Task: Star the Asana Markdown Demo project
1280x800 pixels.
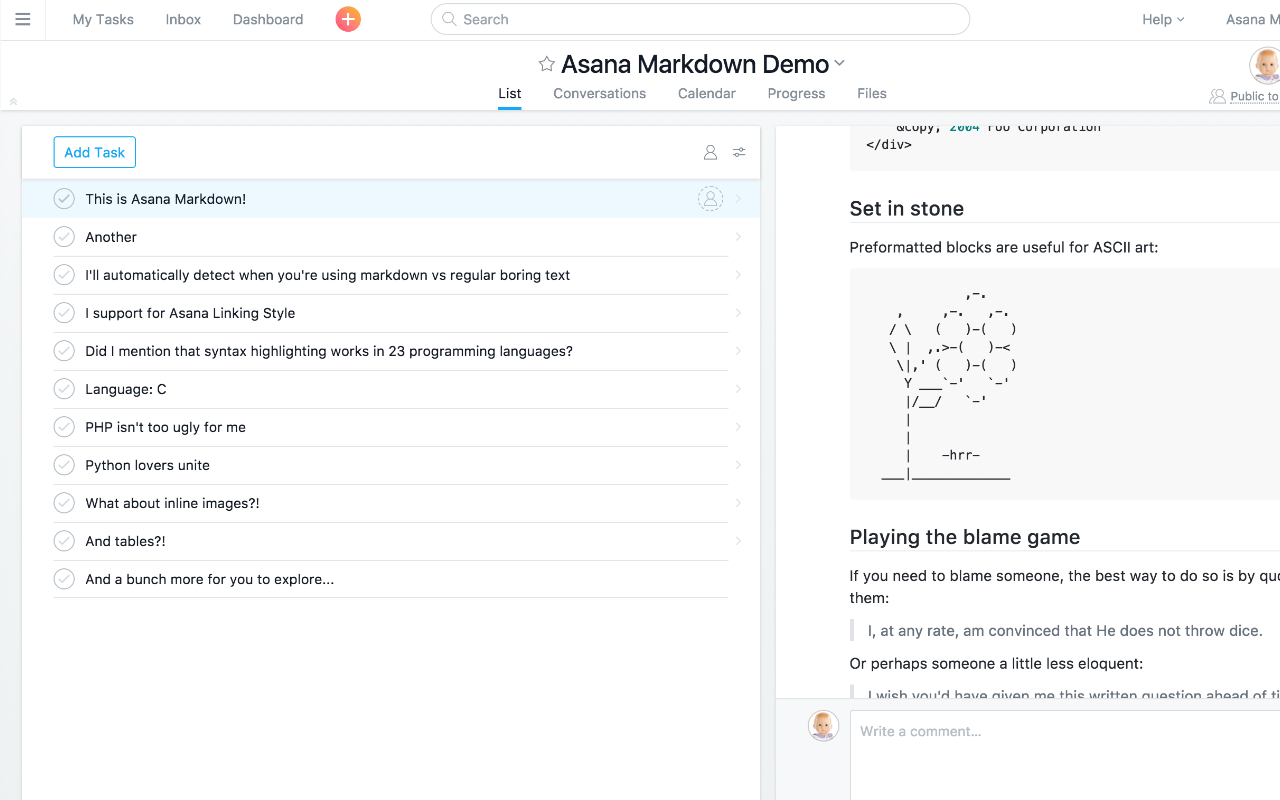Action: coord(546,63)
